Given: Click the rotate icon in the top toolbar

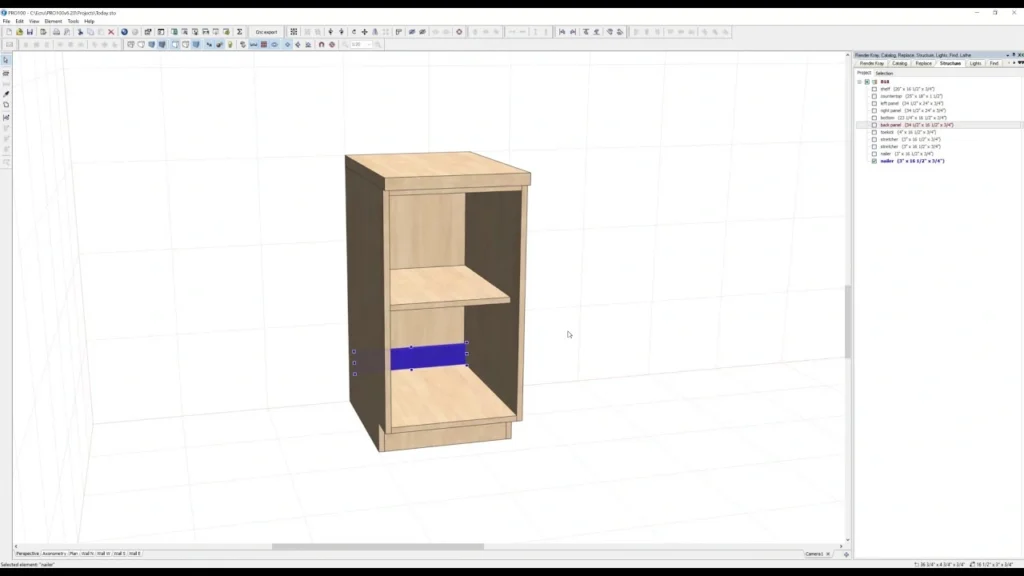Looking at the screenshot, I should click(354, 31).
